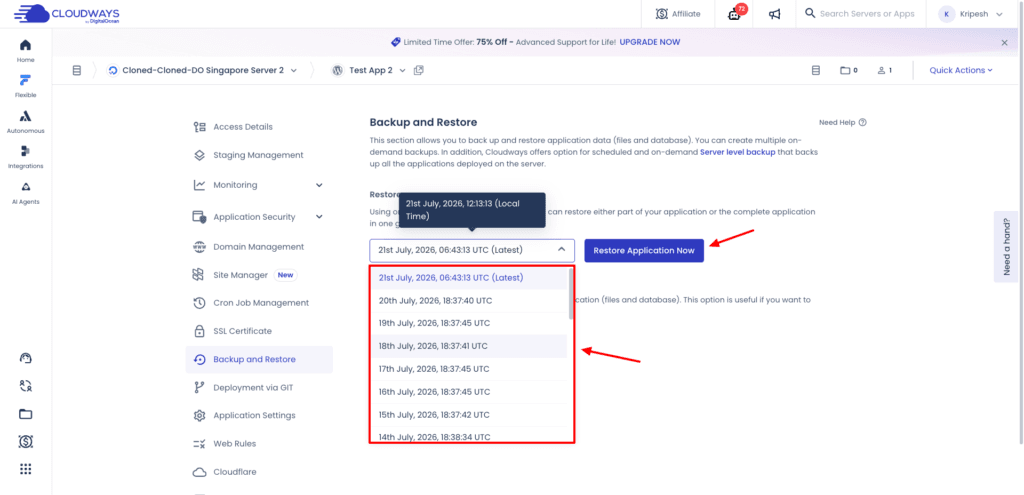Open the apps grid icon in sidebar
The height and width of the screenshot is (495, 1024).
click(25, 469)
